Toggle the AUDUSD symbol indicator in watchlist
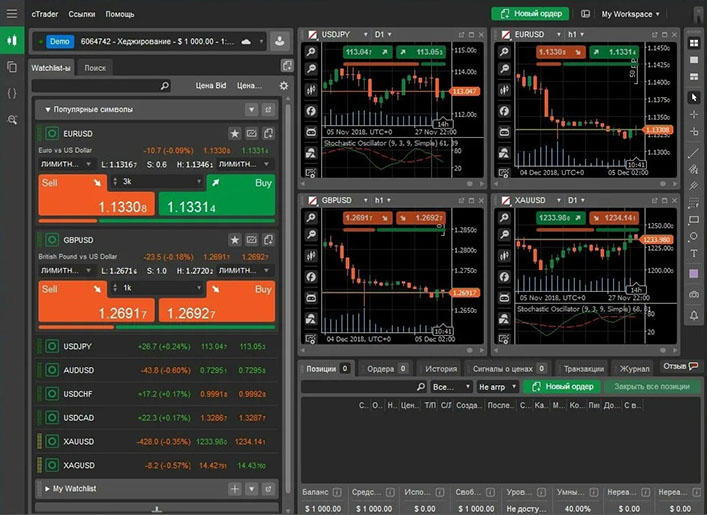Screen dimensions: 707x515 click(x=52, y=370)
